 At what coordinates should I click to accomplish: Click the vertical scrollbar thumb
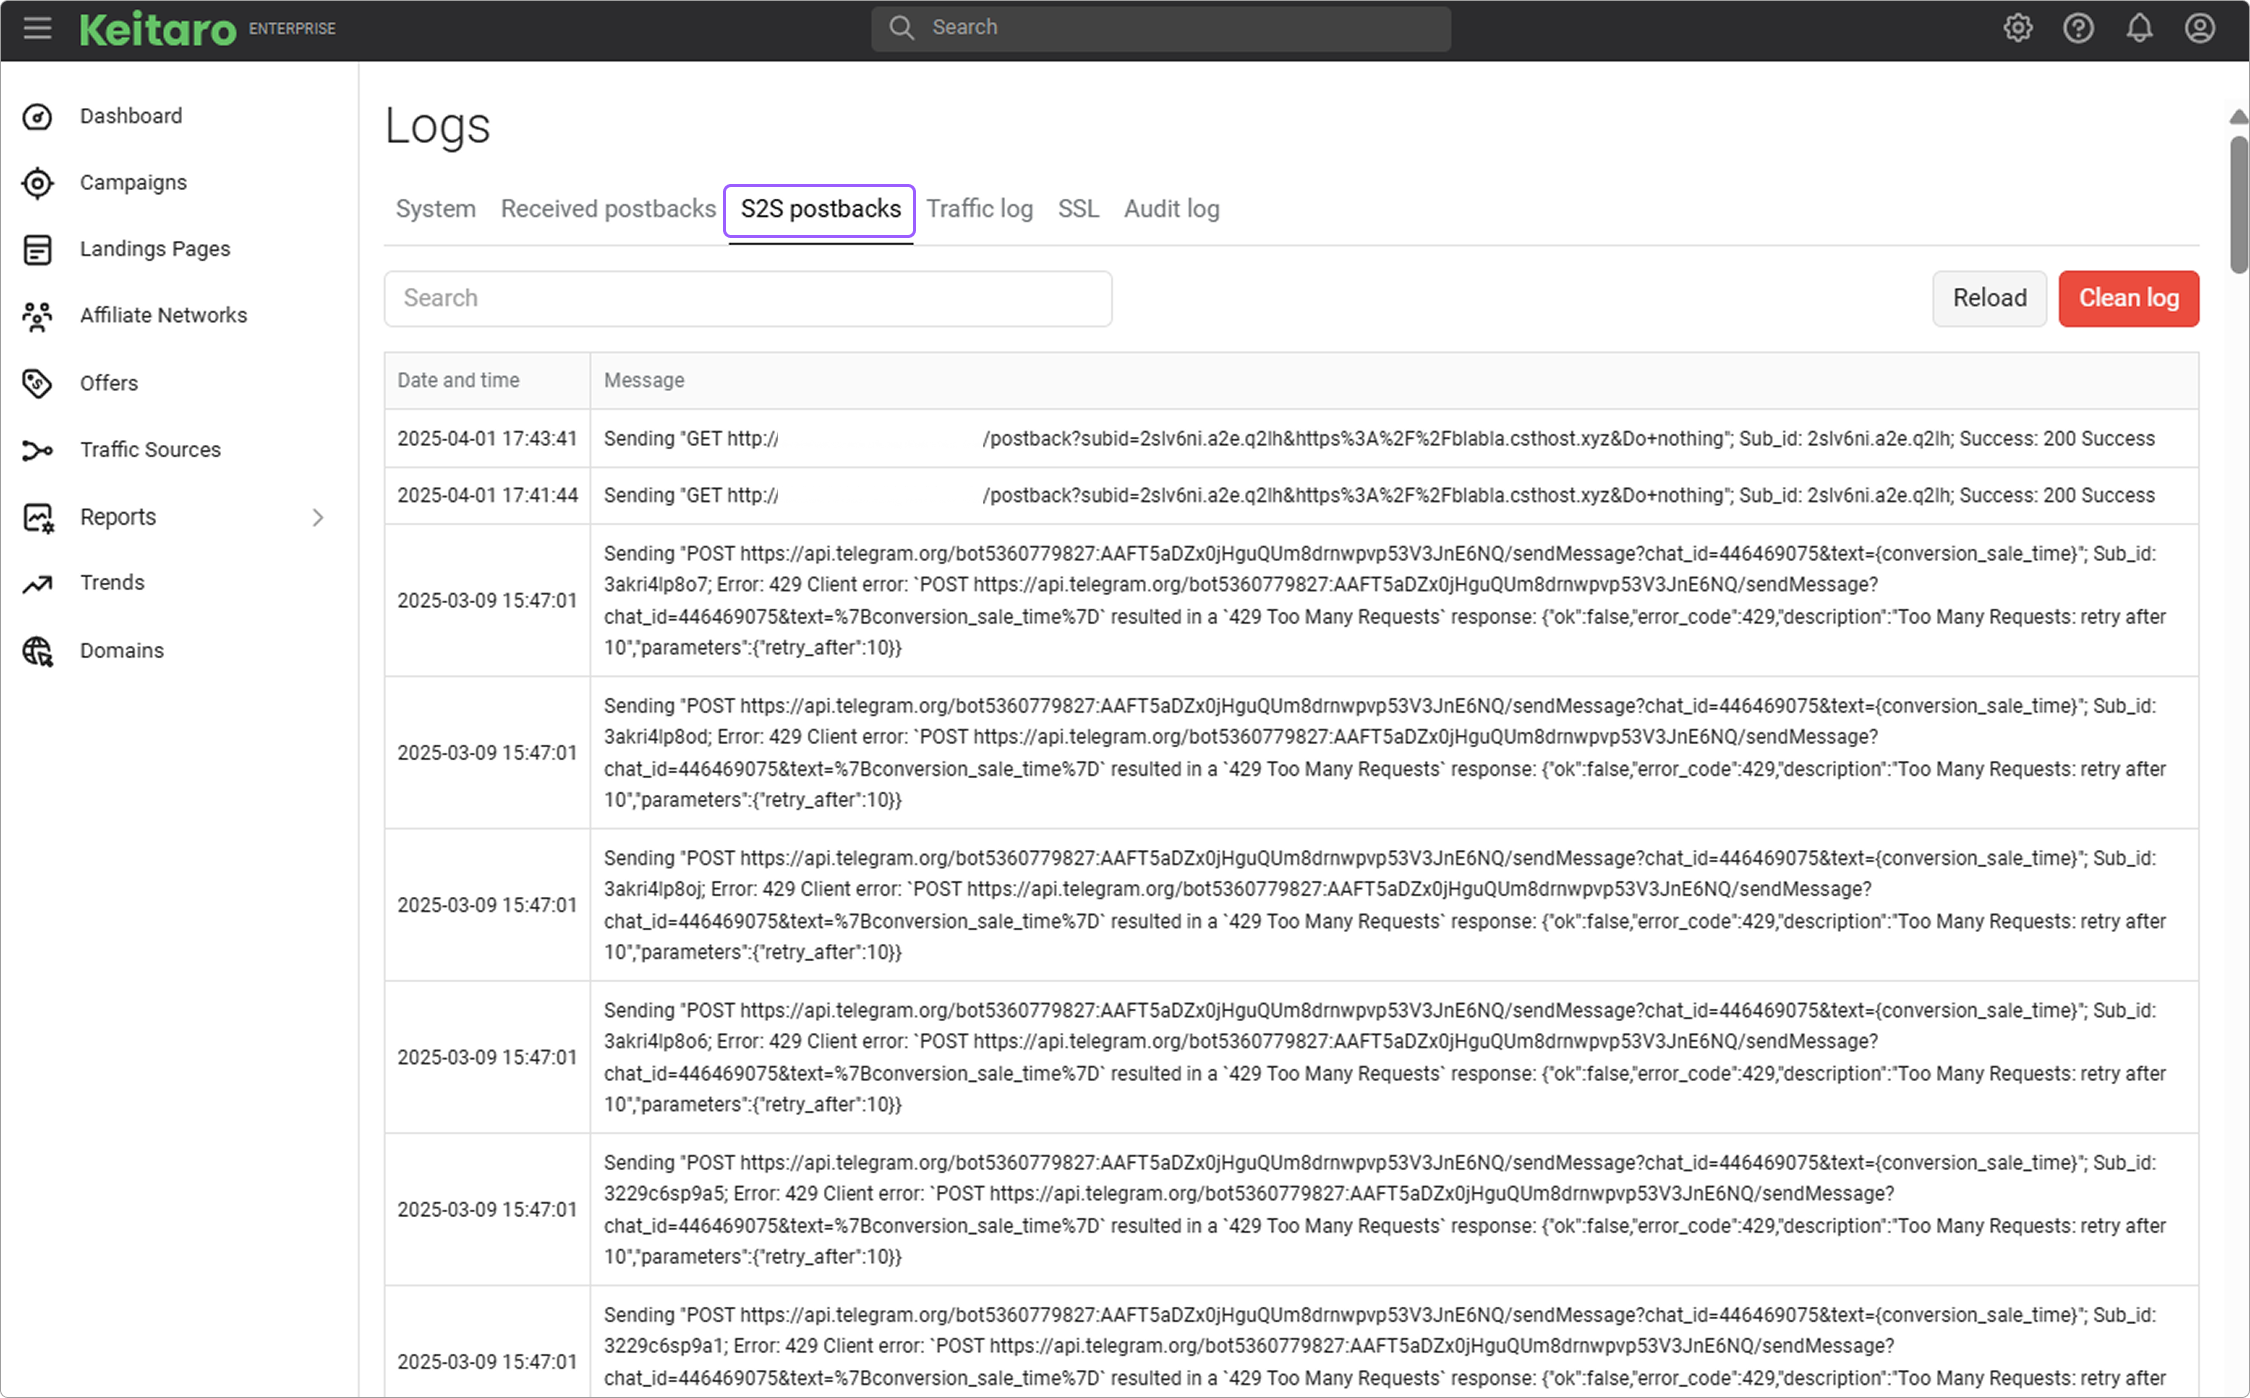(x=2239, y=205)
